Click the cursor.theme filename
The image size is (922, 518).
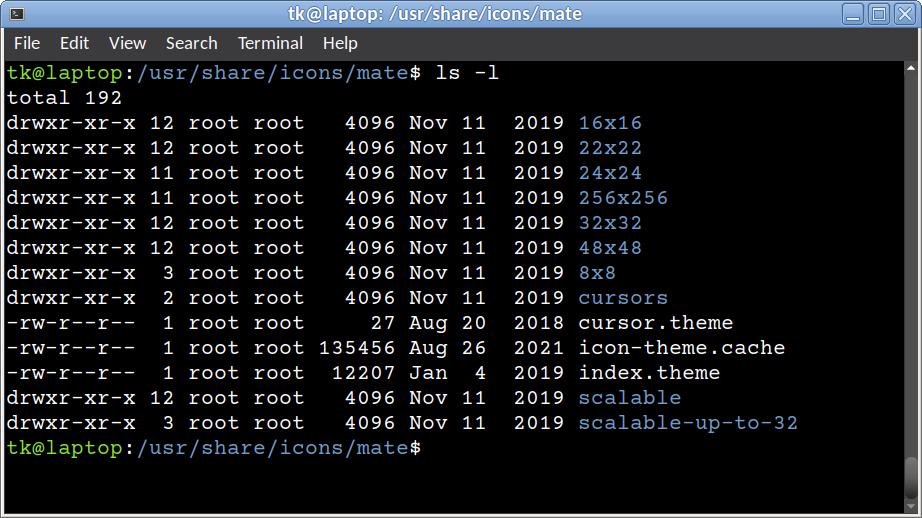click(655, 323)
